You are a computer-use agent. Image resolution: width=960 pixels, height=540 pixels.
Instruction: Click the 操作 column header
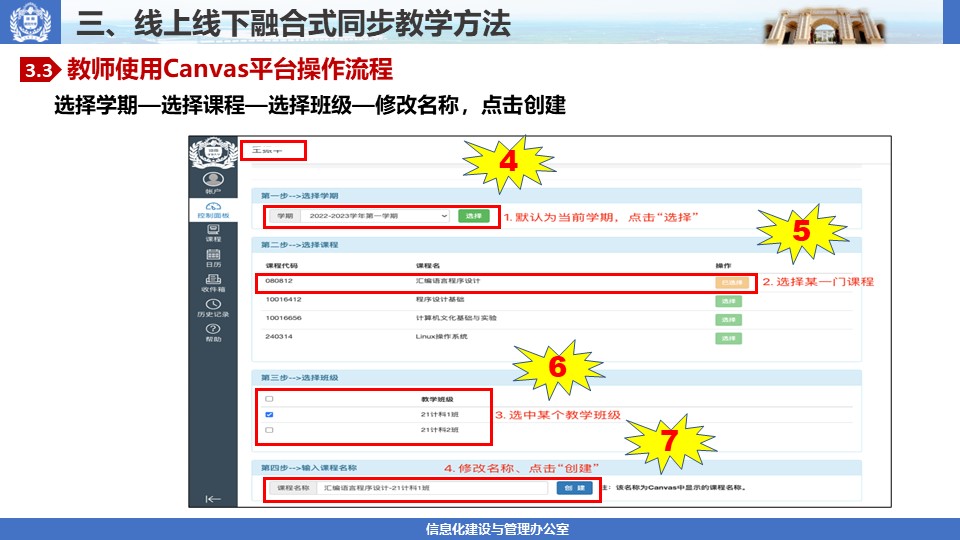point(723,266)
